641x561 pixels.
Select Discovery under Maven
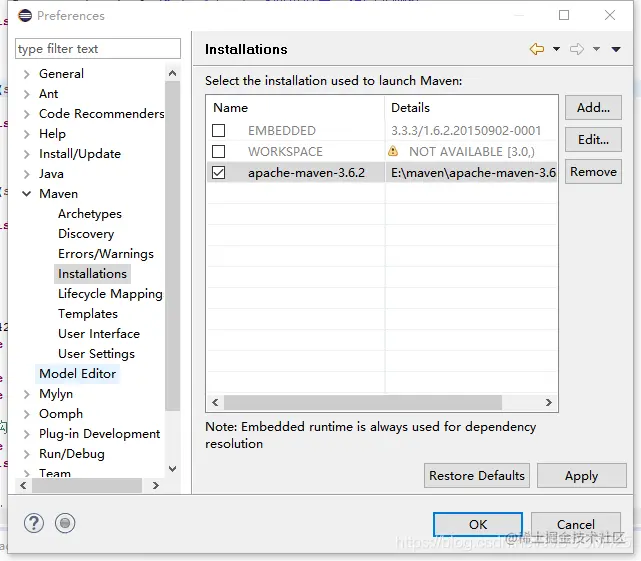coord(86,234)
